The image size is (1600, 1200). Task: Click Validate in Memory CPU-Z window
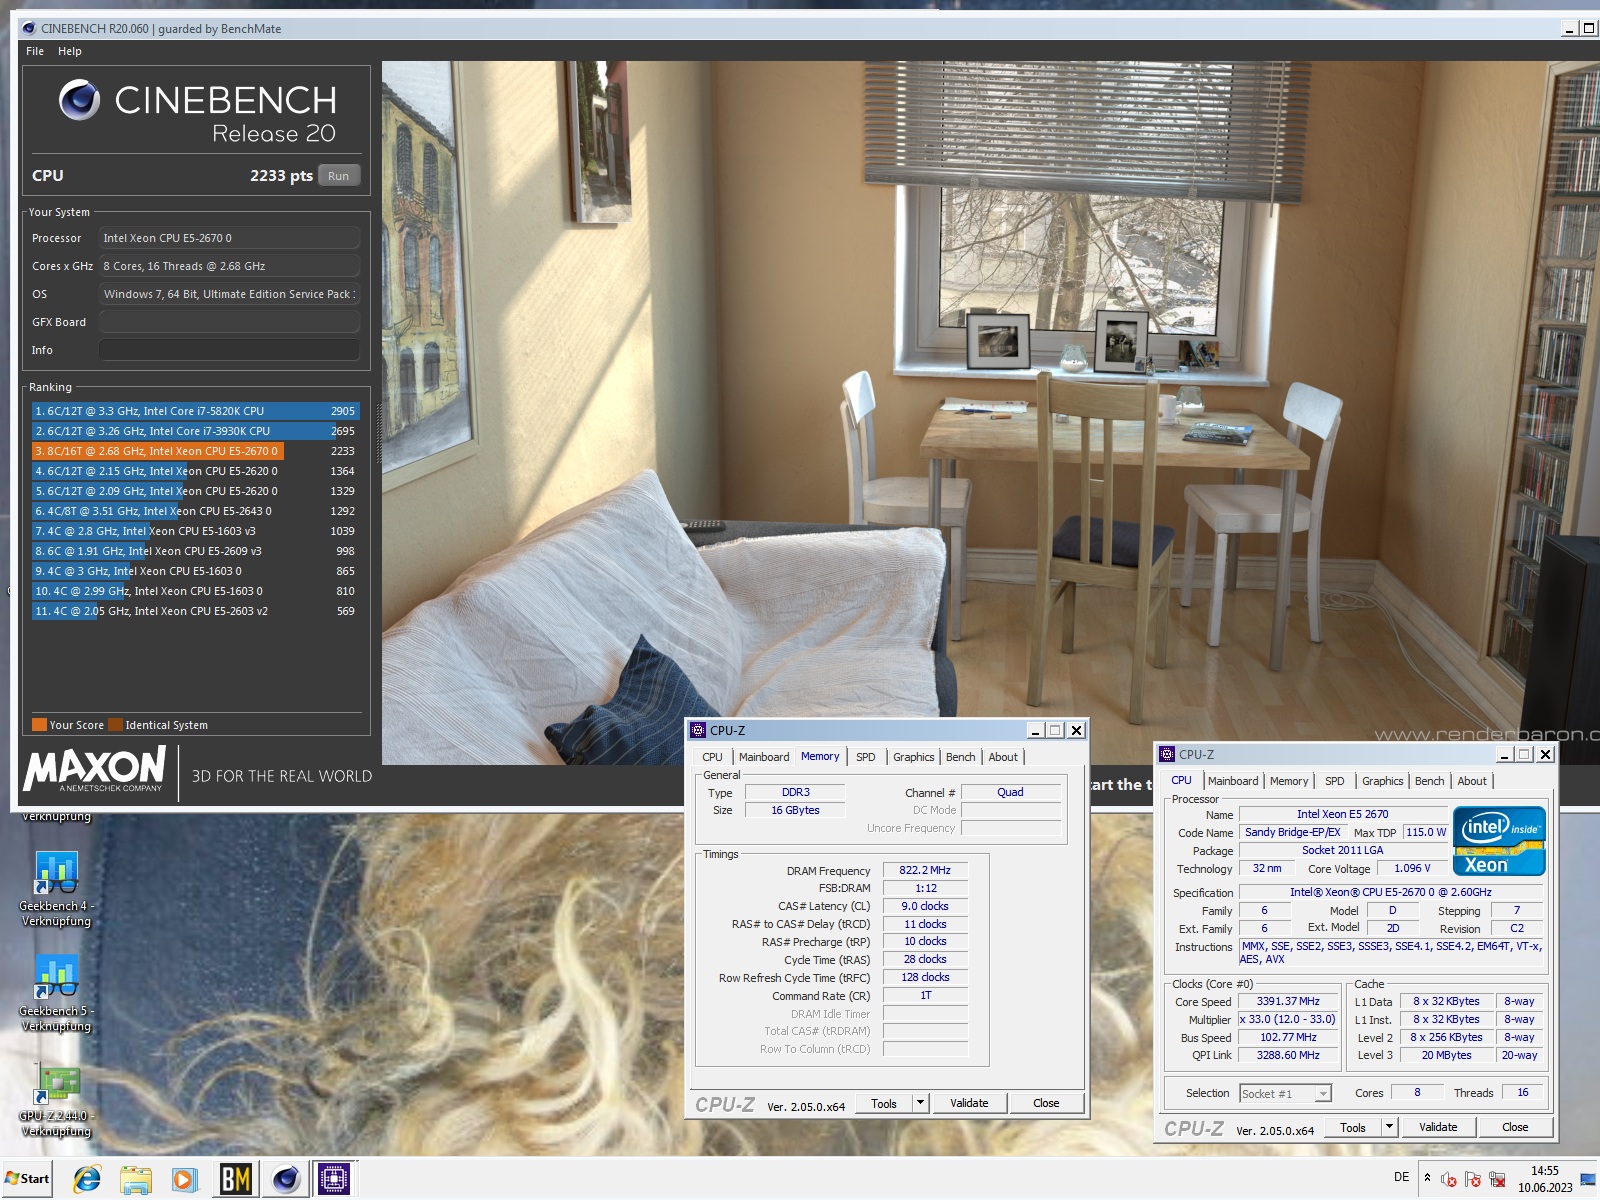pyautogui.click(x=969, y=1103)
